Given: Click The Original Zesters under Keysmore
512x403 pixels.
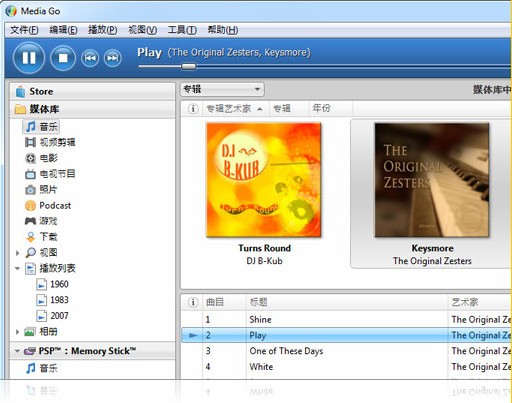Looking at the screenshot, I should coord(432,261).
